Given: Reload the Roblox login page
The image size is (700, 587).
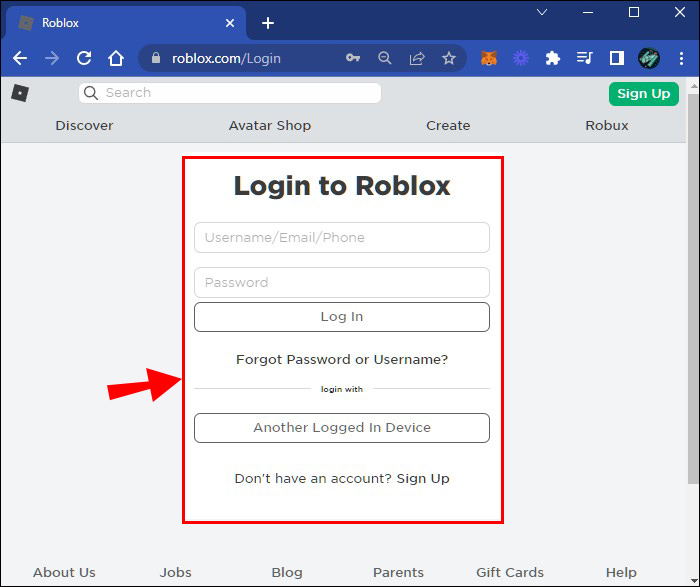Looking at the screenshot, I should tap(84, 58).
